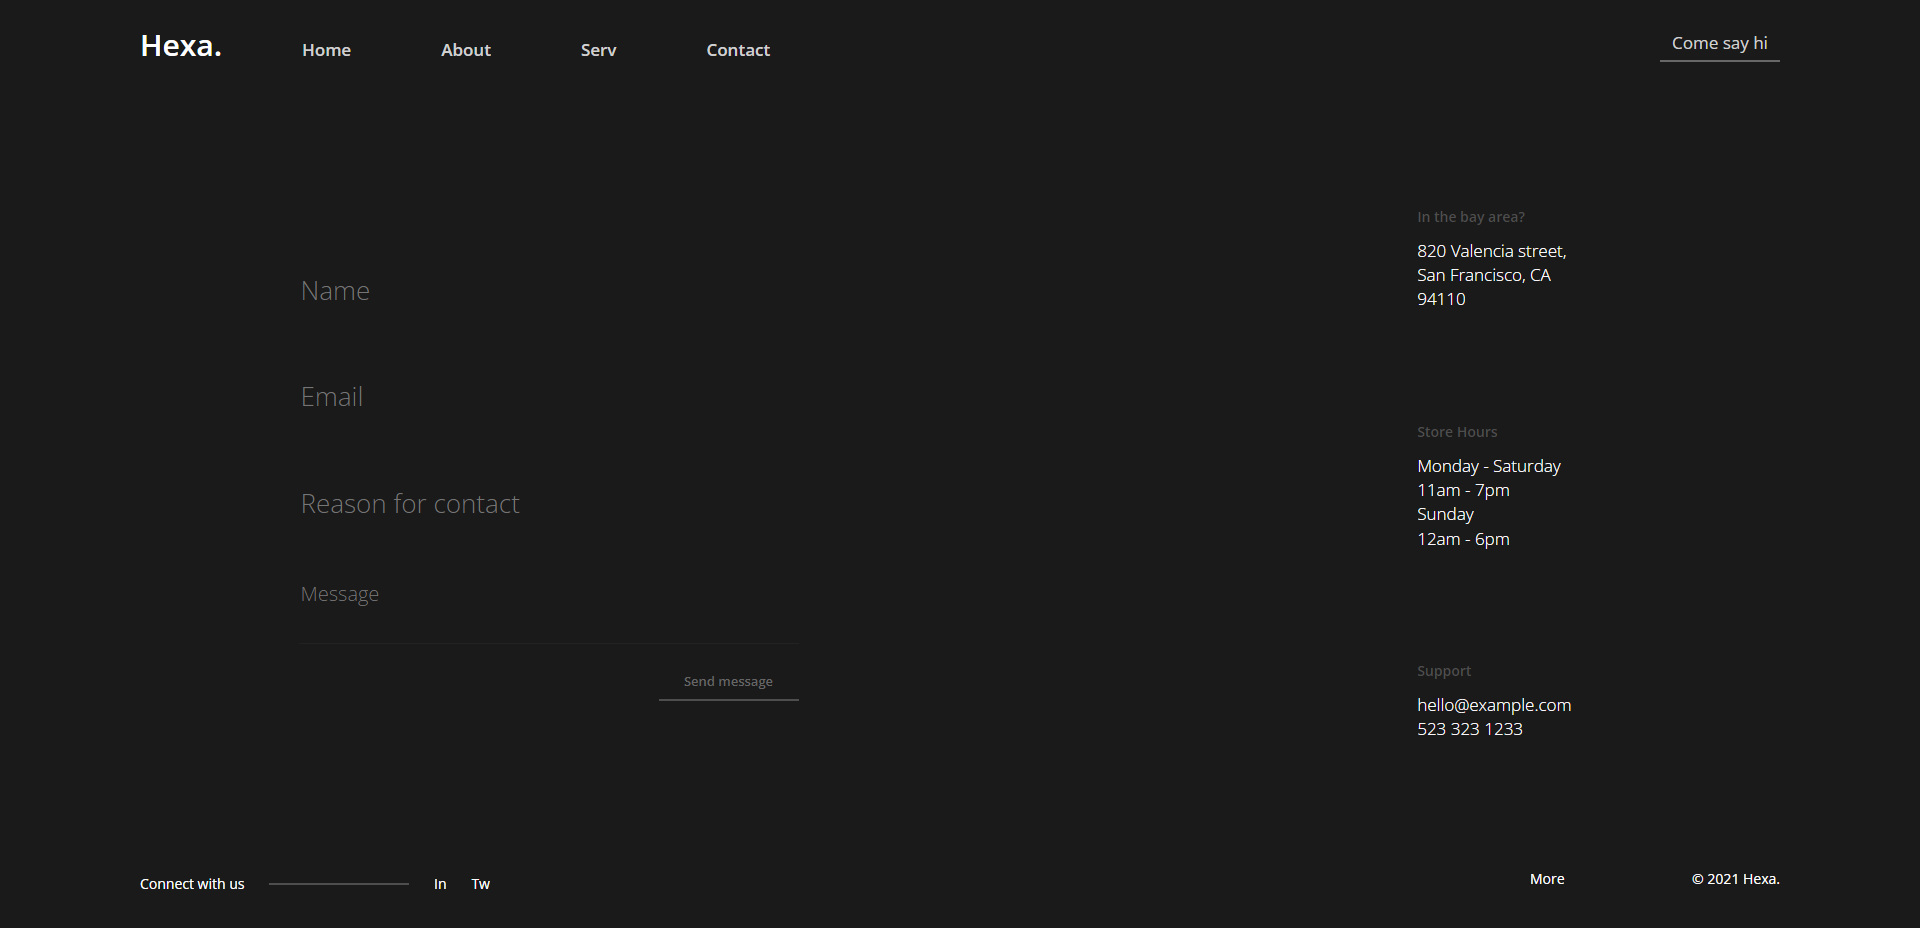Click the More link in footer

pos(1547,879)
